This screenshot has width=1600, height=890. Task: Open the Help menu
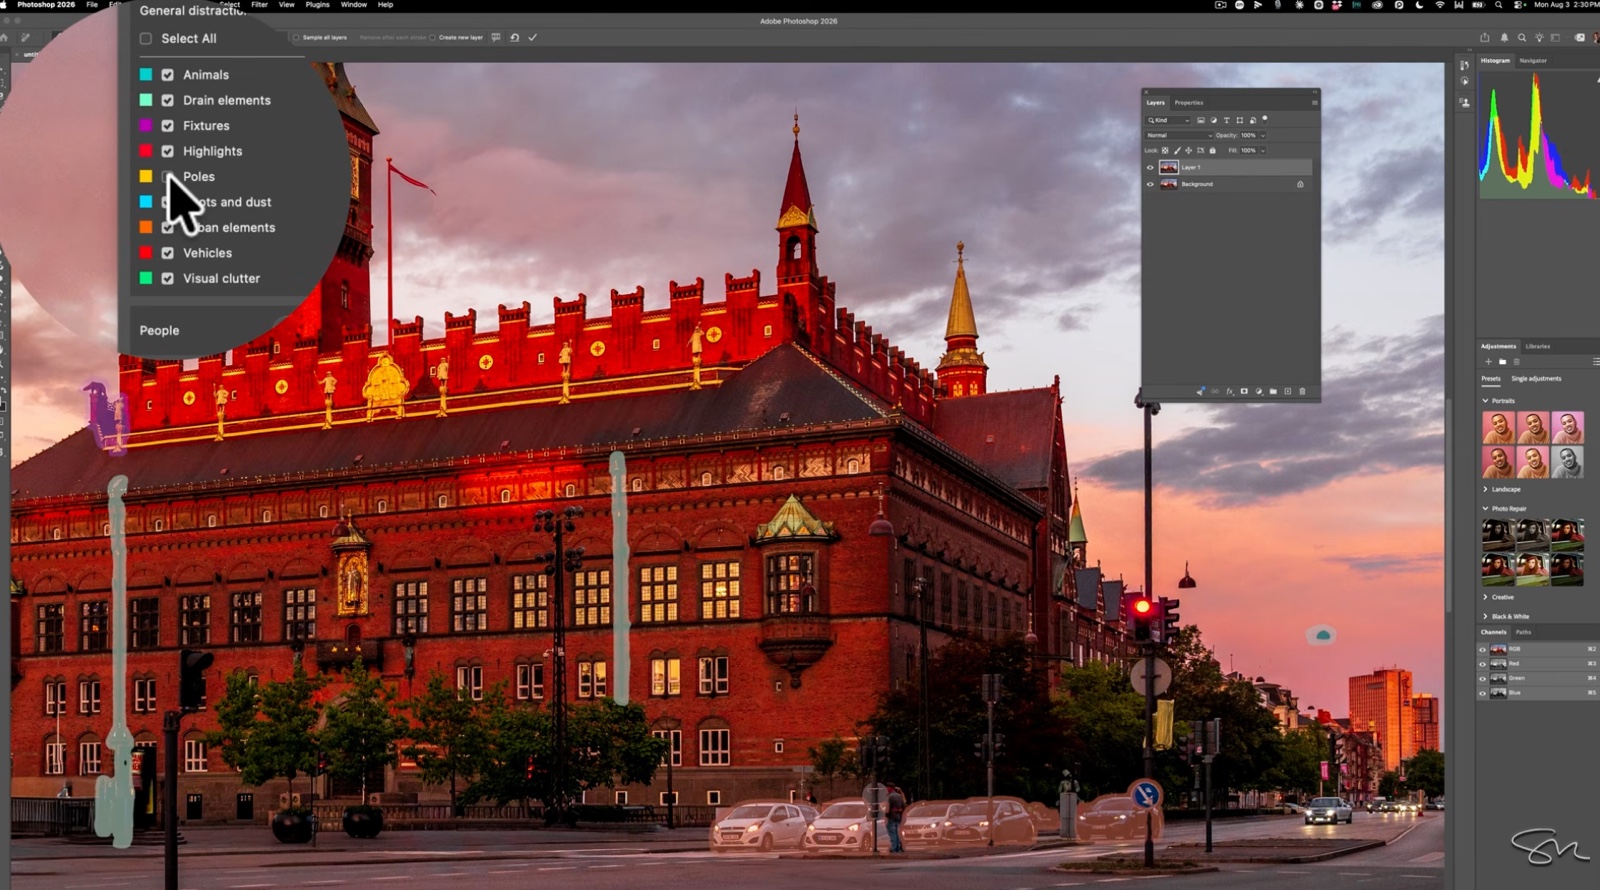click(x=385, y=5)
